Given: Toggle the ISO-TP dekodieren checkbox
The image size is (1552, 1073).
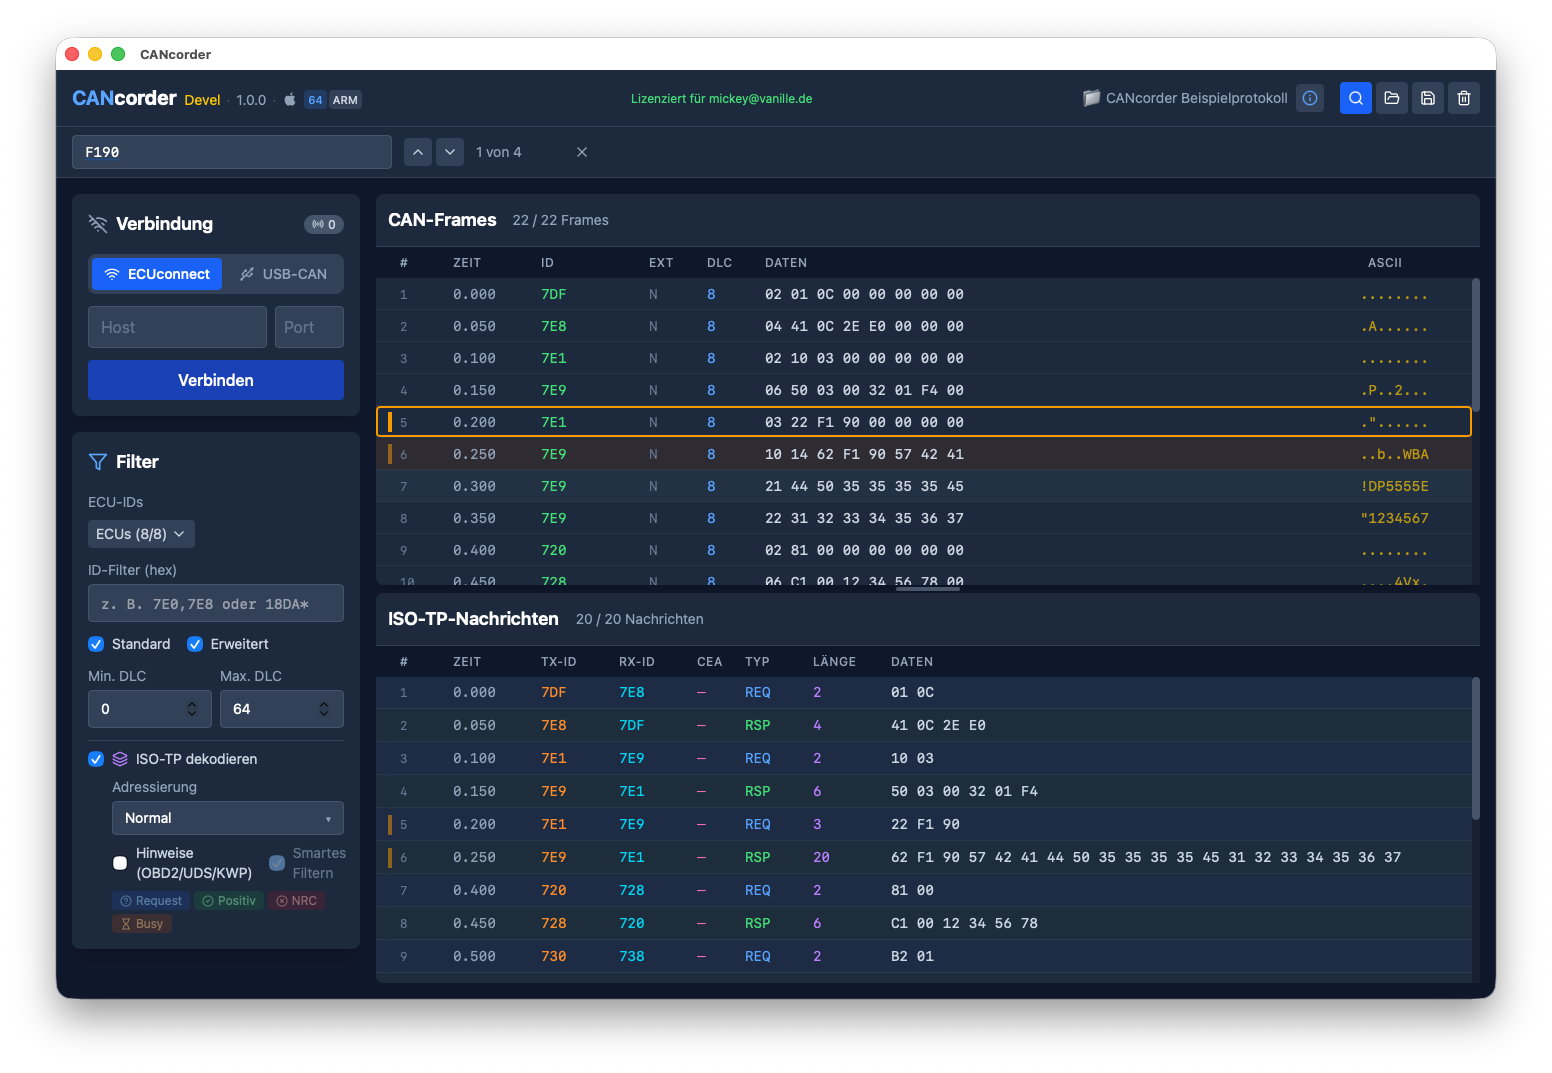Looking at the screenshot, I should [96, 759].
